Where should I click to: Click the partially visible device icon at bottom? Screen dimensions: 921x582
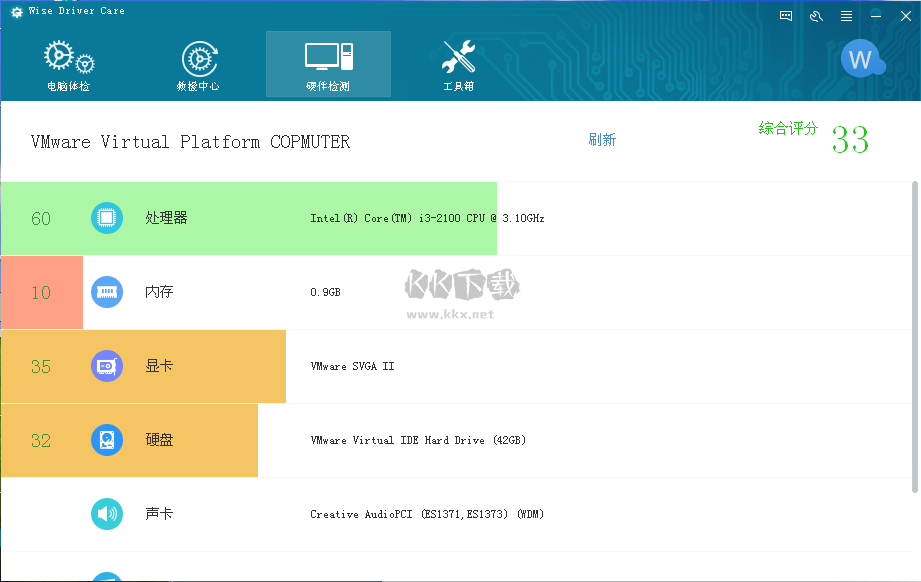coord(107,577)
